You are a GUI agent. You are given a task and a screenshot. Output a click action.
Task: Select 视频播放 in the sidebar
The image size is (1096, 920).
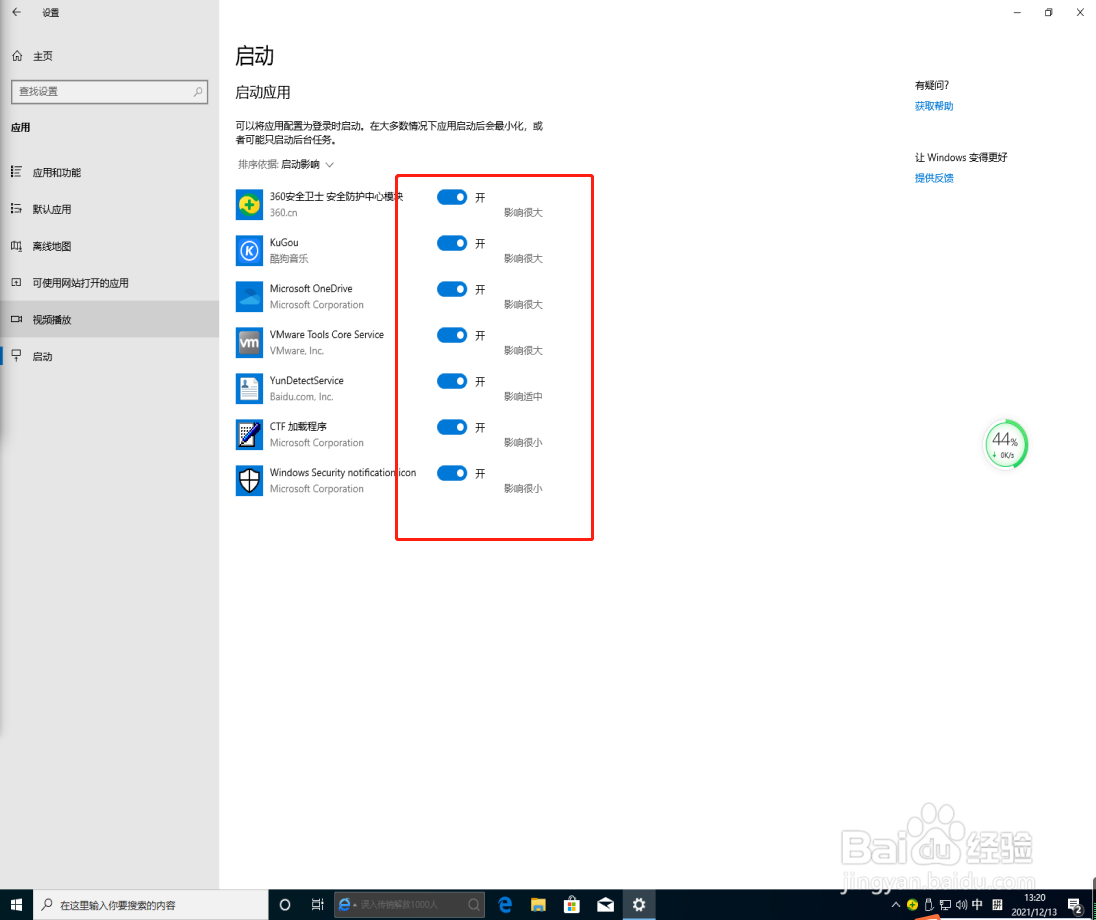tap(60, 319)
